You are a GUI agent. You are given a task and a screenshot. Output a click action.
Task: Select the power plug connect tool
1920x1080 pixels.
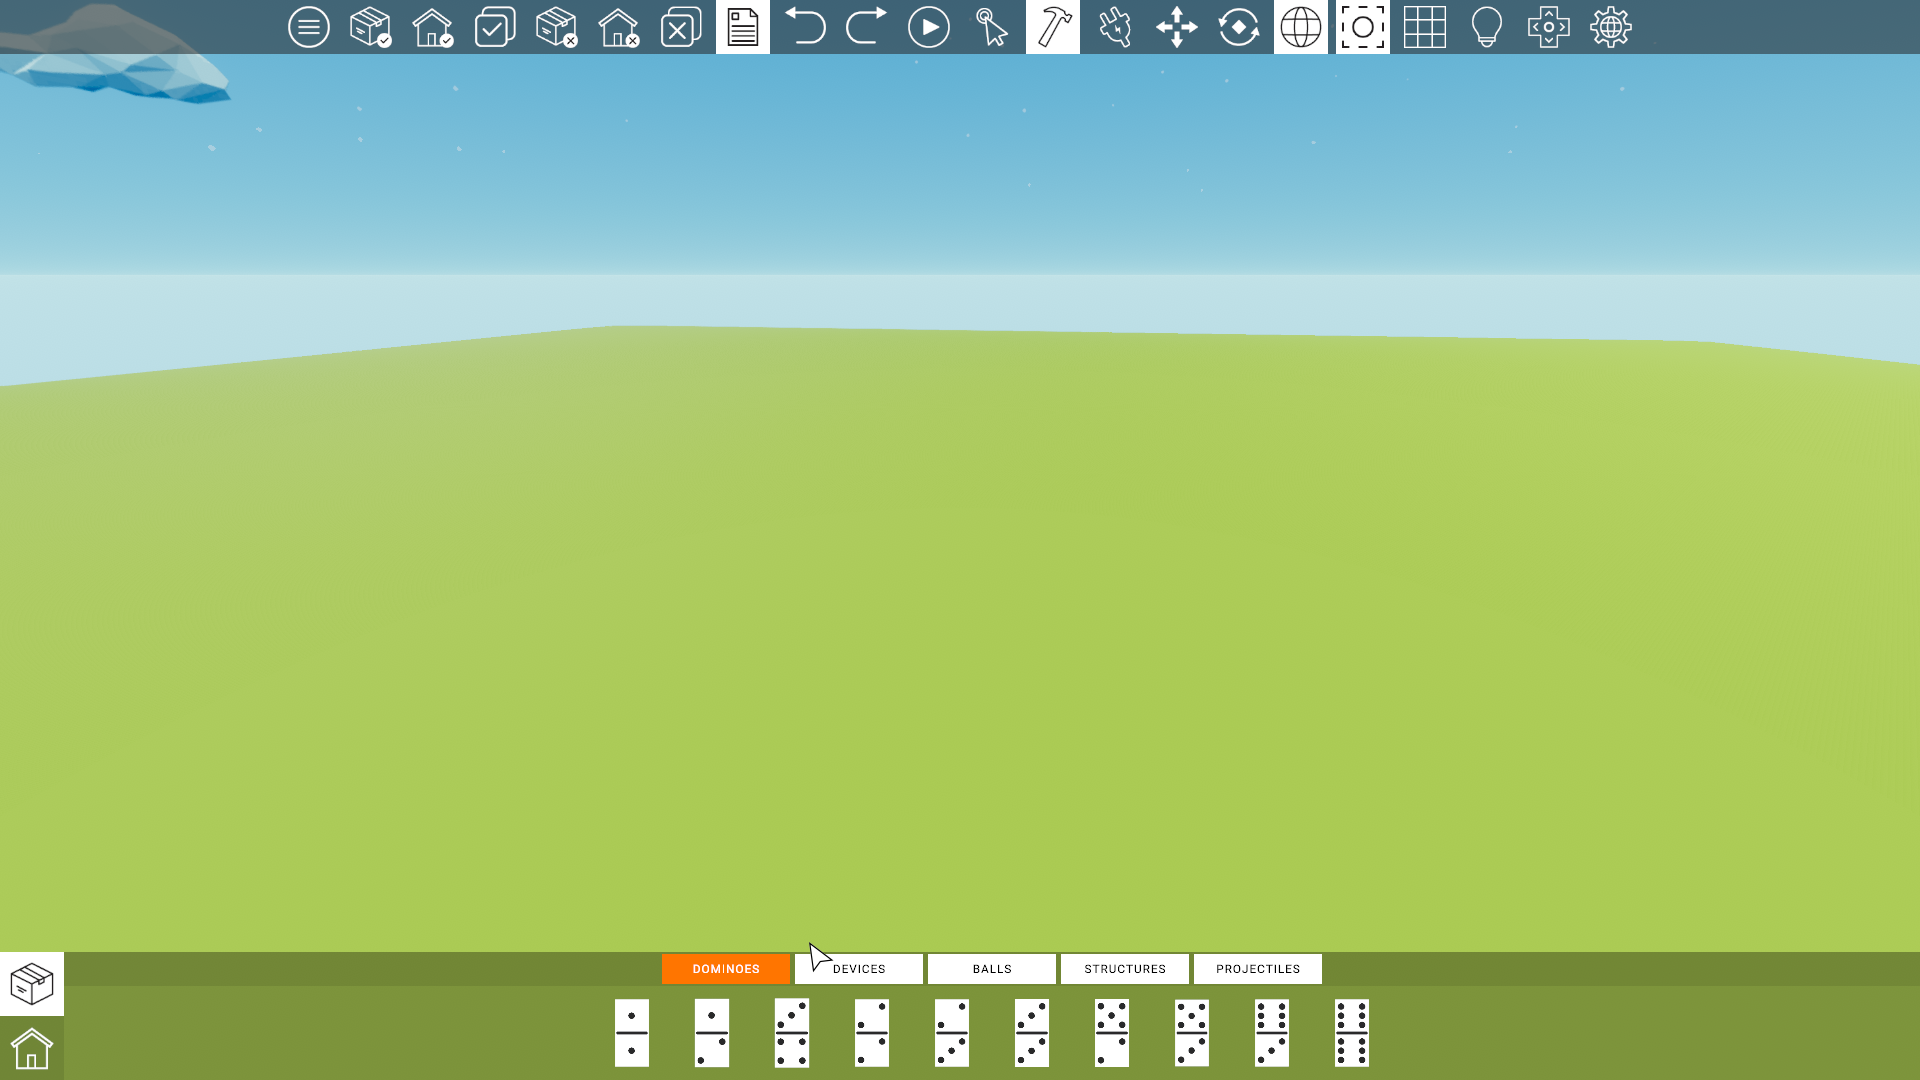(1115, 27)
